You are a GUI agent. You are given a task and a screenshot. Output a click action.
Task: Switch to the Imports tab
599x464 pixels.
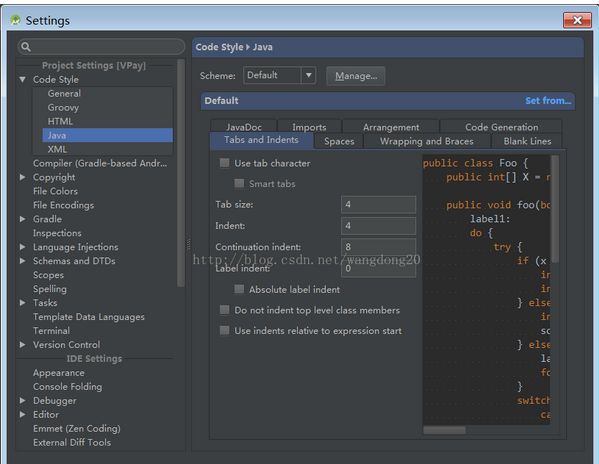click(309, 127)
